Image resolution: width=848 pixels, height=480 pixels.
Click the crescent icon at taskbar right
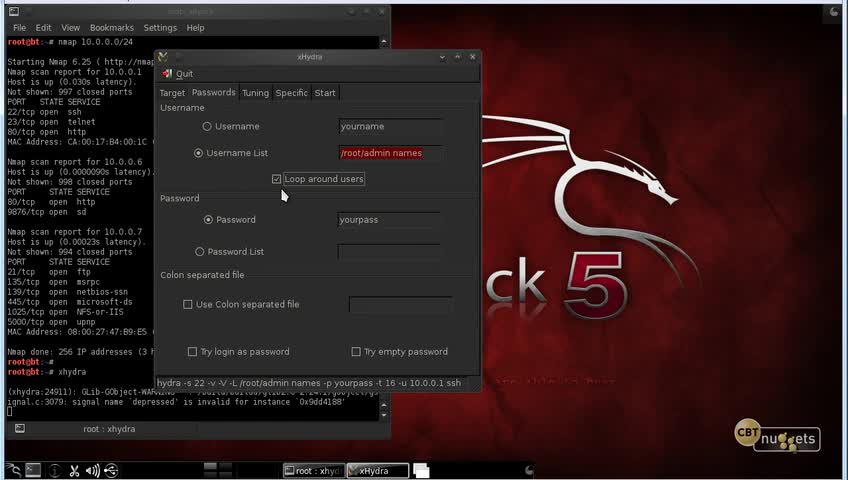529,470
